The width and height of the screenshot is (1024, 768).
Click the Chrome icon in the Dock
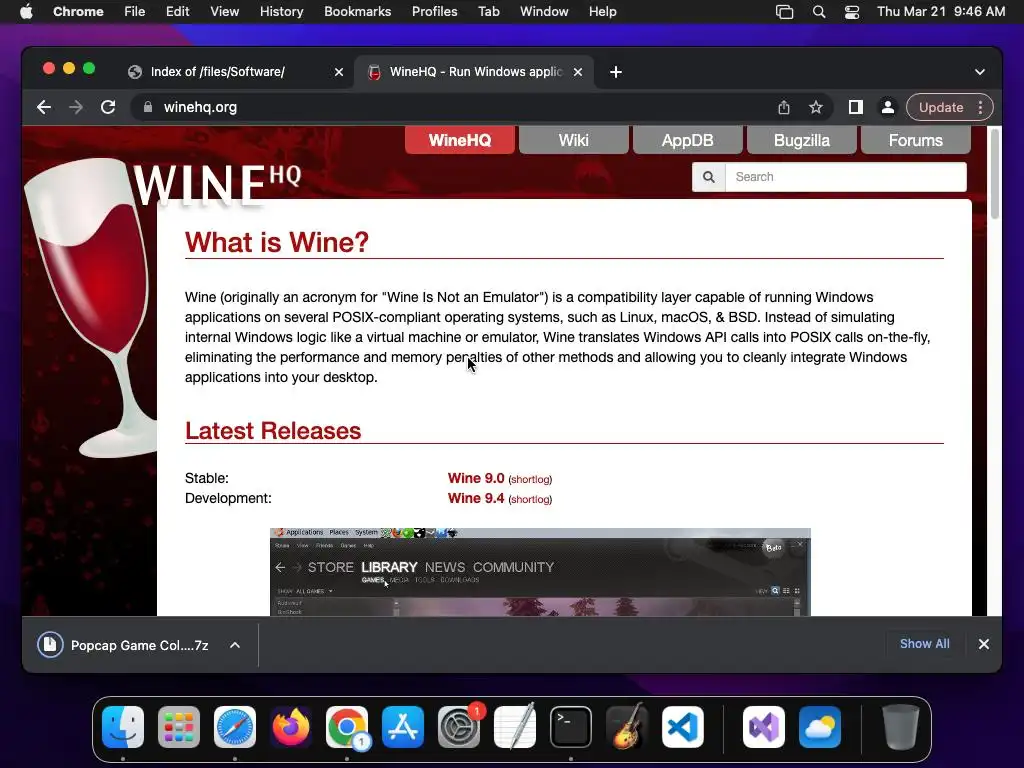pyautogui.click(x=347, y=727)
